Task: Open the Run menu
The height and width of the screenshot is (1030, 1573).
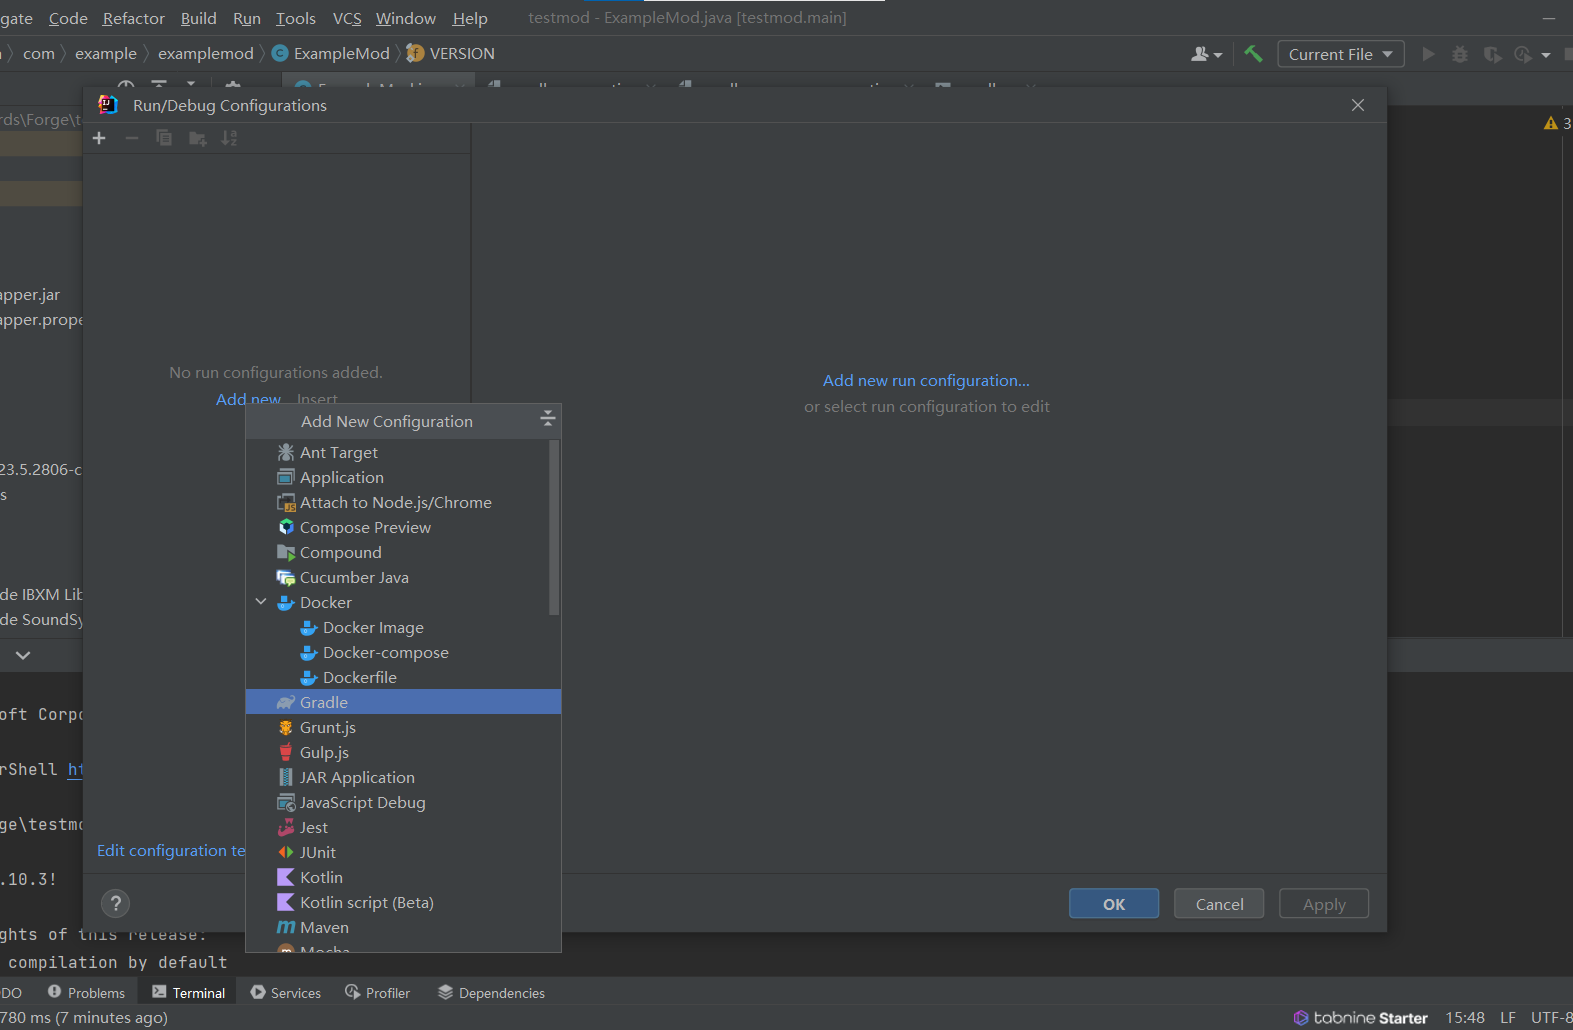Action: [x=246, y=18]
